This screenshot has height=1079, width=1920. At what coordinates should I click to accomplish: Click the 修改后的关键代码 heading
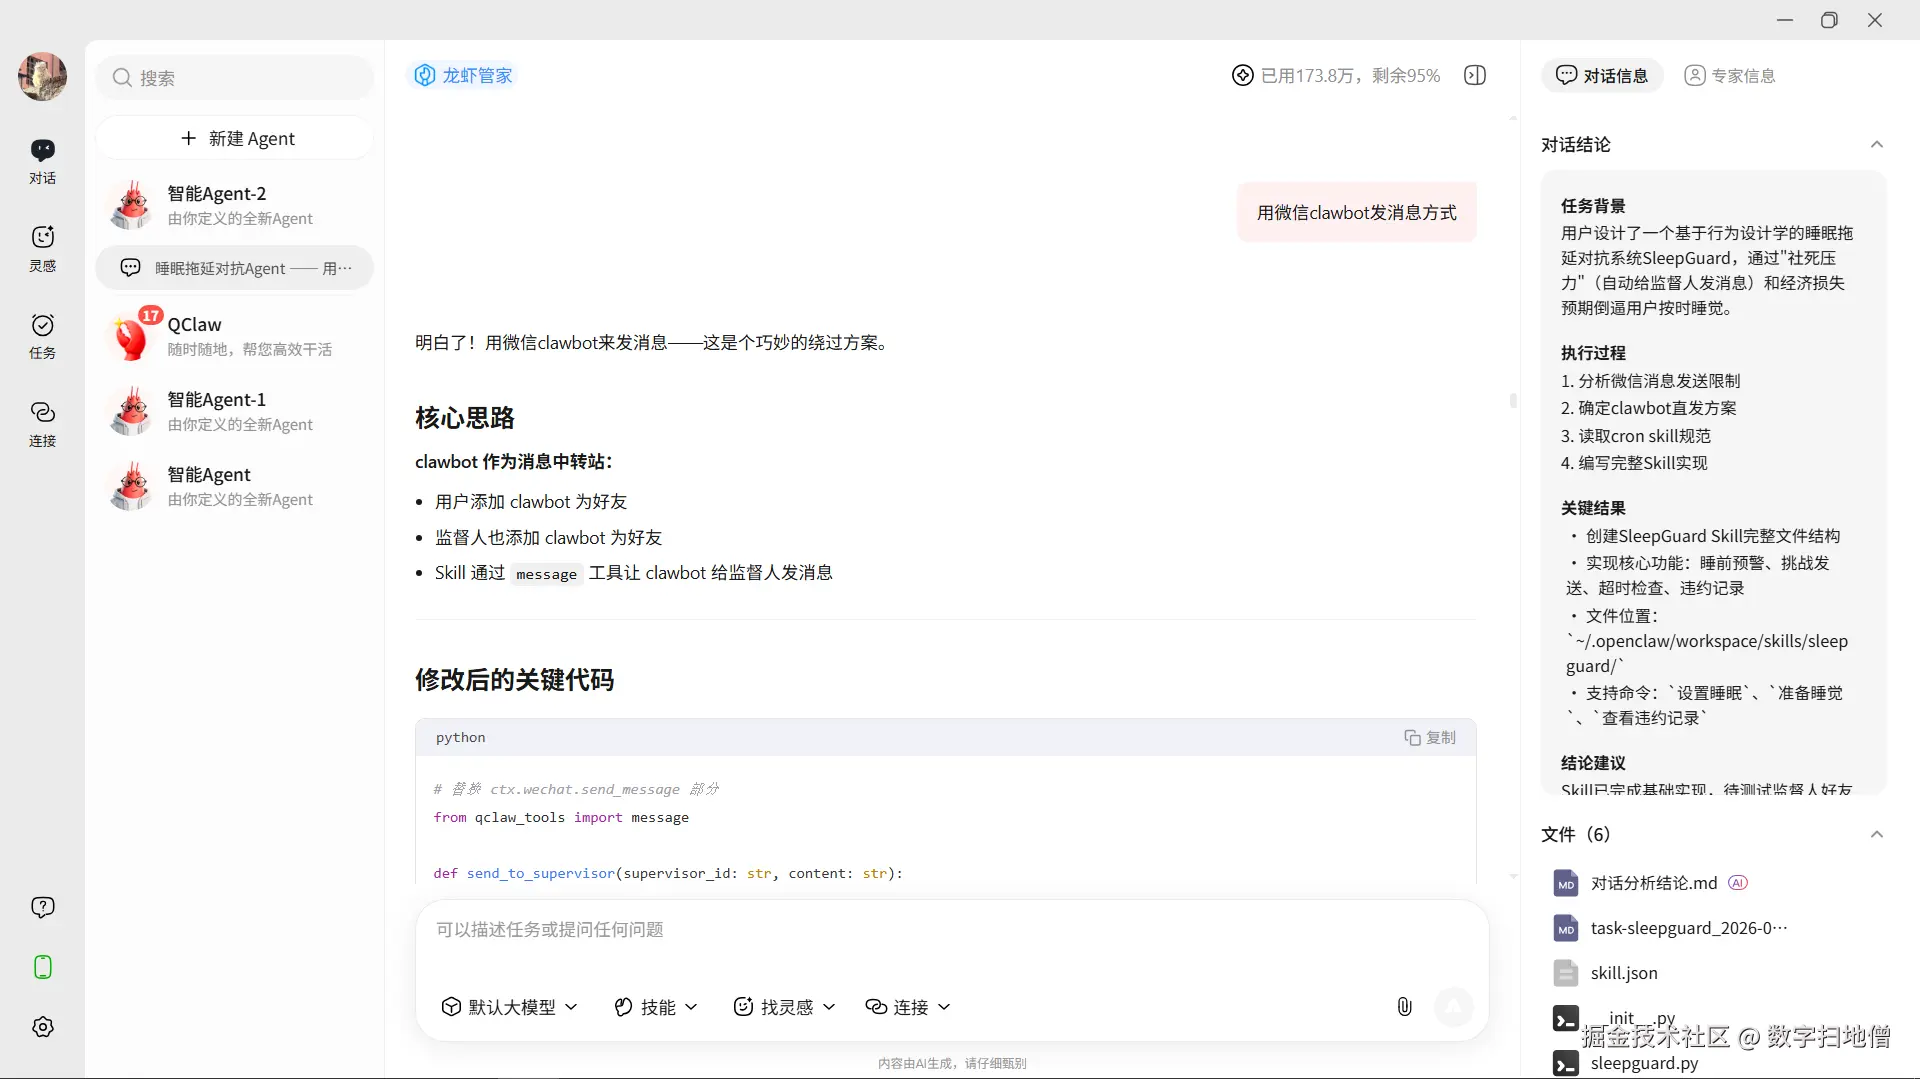point(514,680)
